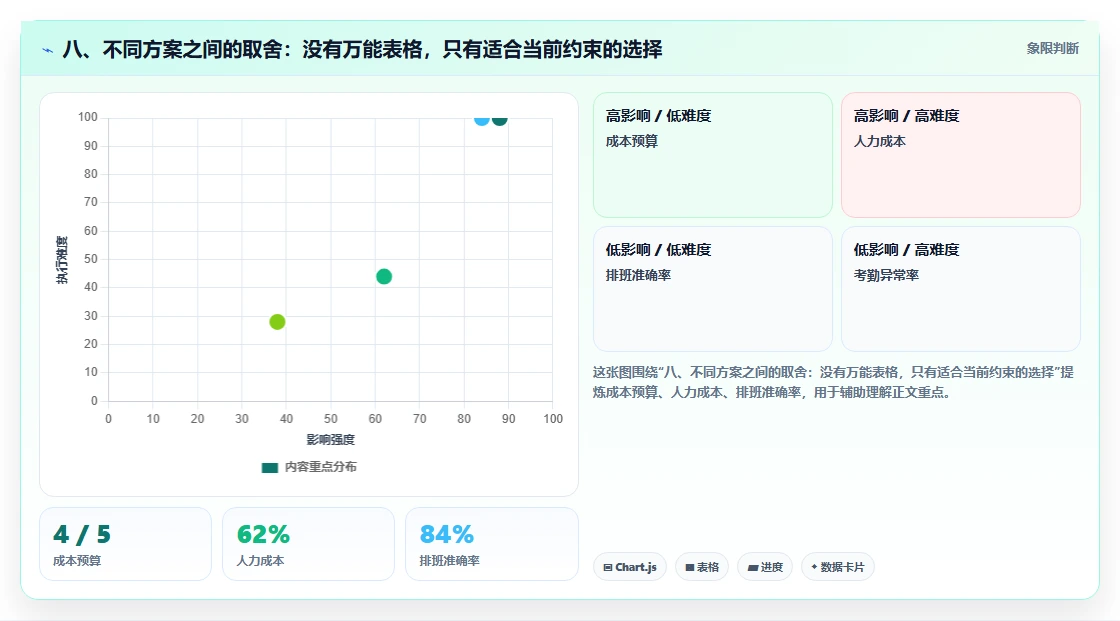This screenshot has width=1120, height=621.
Task: Click the 进度 tag
Action: click(765, 567)
